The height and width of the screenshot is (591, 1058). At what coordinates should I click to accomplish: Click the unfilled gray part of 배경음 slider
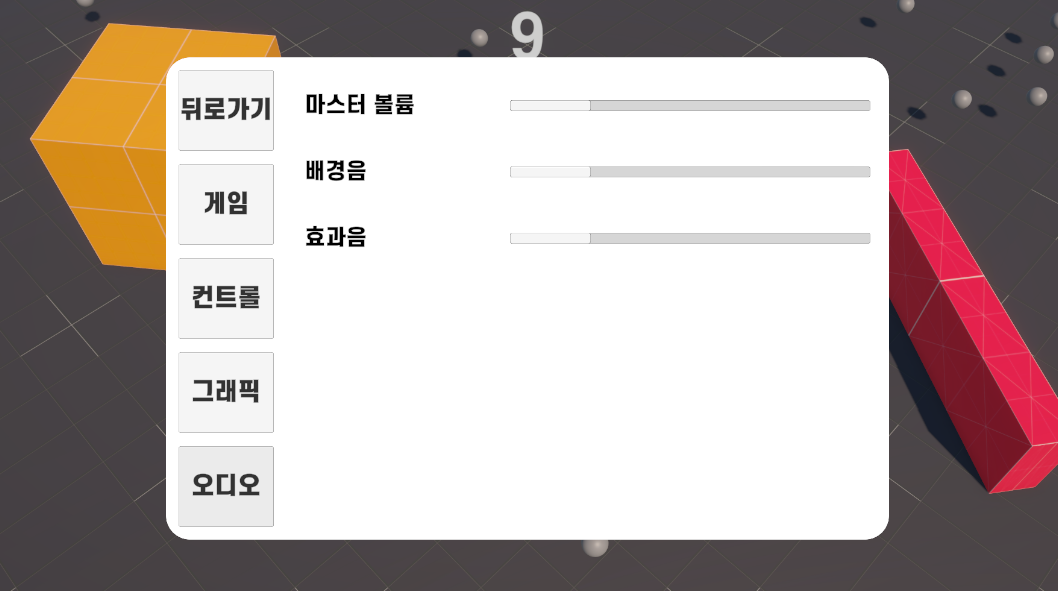click(730, 172)
